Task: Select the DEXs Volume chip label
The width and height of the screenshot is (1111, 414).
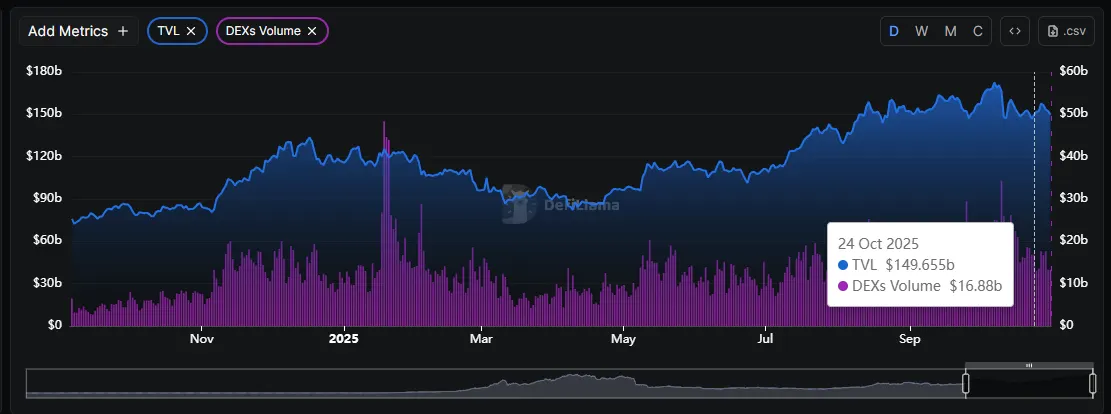Action: 263,32
